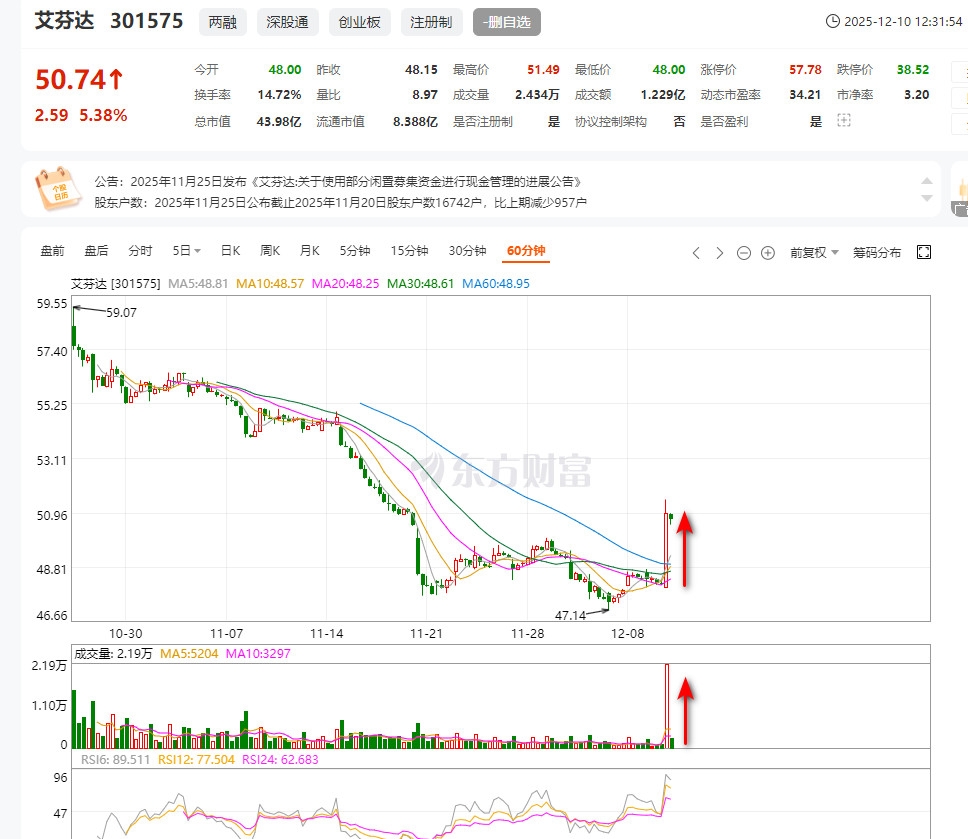Click the MA60:48.95 indicator label
This screenshot has width=968, height=839.
(496, 283)
